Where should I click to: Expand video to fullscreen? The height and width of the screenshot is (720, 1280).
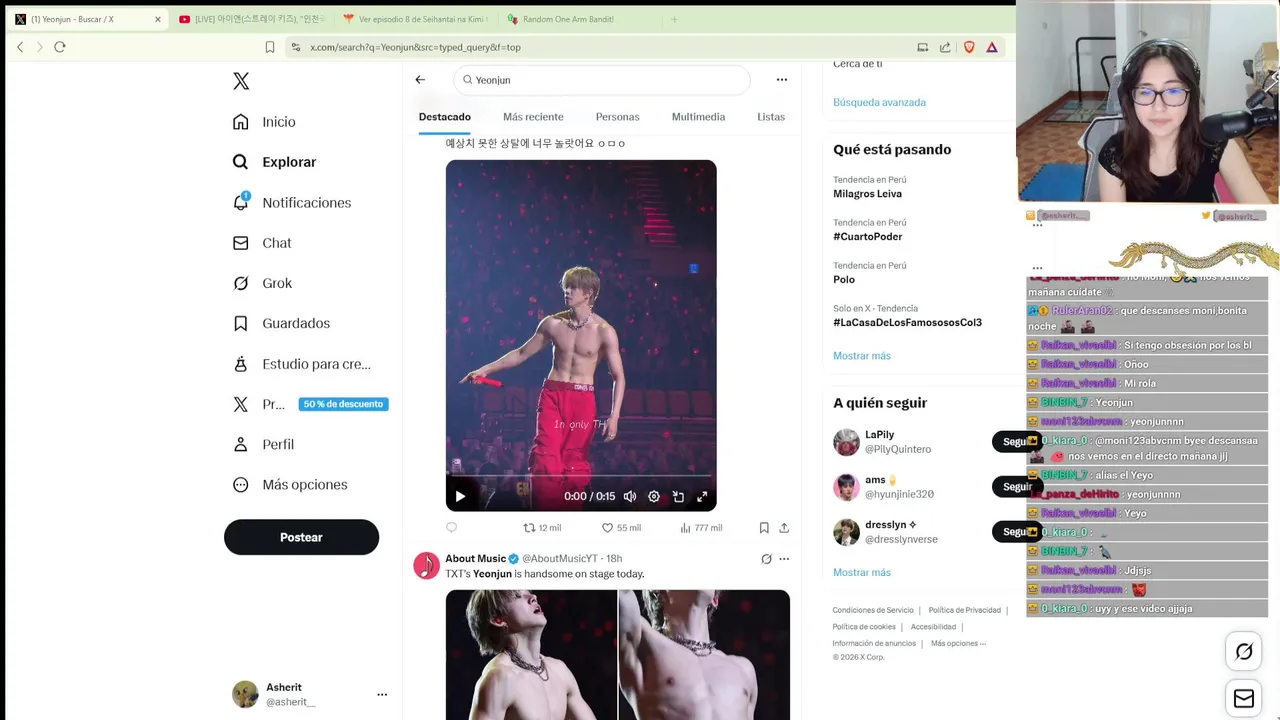(x=702, y=496)
